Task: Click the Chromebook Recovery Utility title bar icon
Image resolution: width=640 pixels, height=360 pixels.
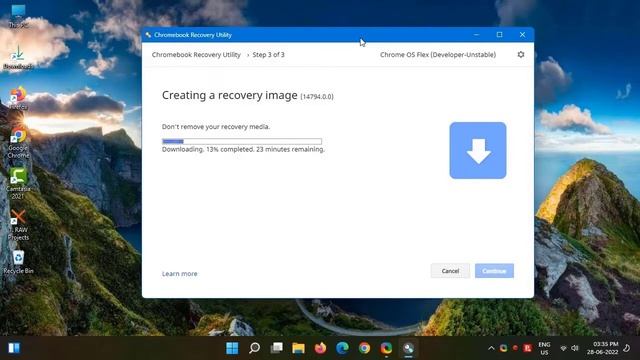Action: [x=148, y=35]
